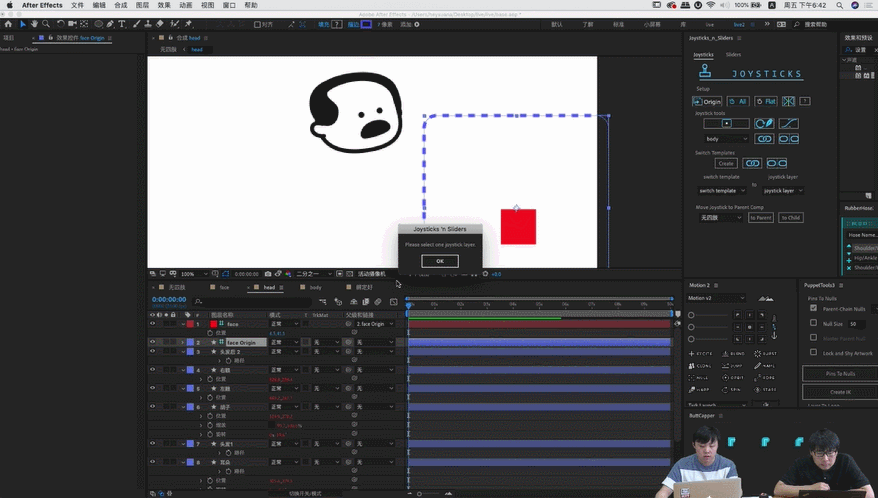Toggle the Parent-Chain Nulls checkbox
This screenshot has height=498, width=878.
814,308
